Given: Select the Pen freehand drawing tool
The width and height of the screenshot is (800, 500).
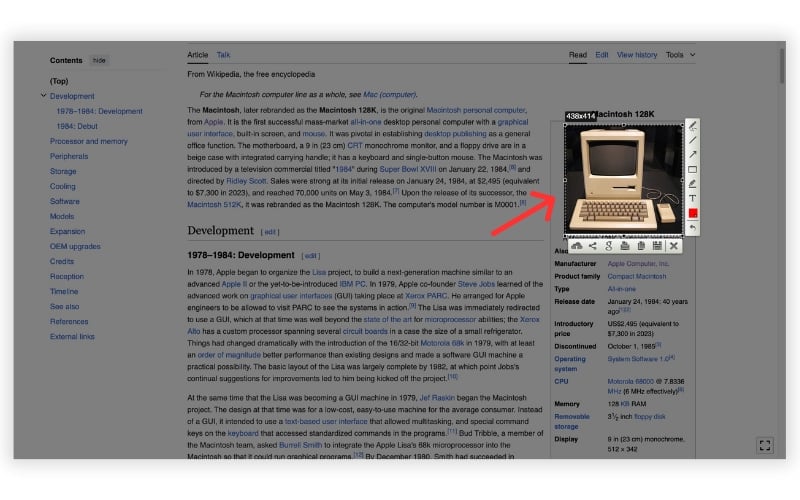Looking at the screenshot, I should 692,126.
